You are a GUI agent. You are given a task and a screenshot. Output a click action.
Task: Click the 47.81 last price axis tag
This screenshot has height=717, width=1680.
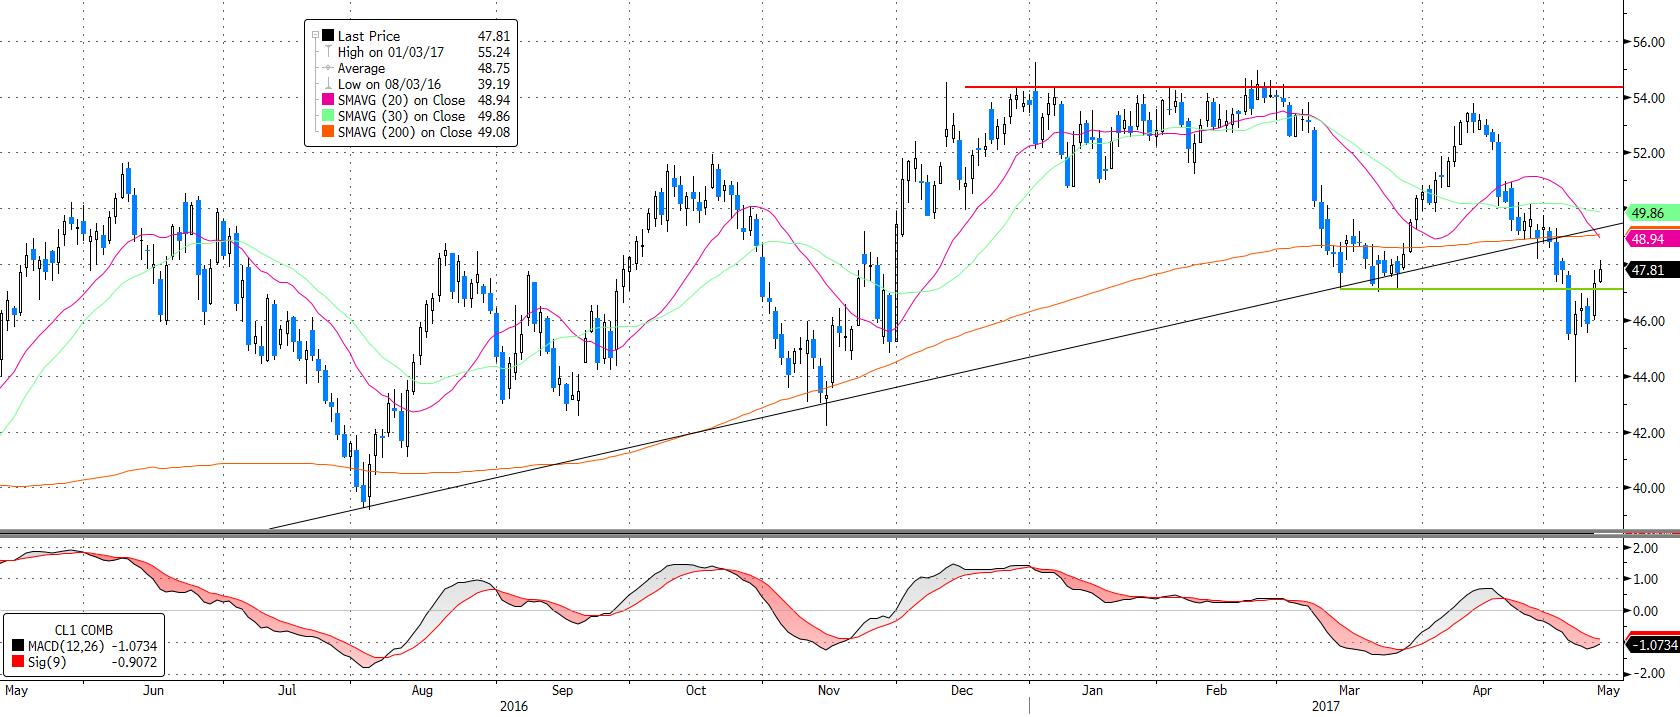tap(1650, 270)
